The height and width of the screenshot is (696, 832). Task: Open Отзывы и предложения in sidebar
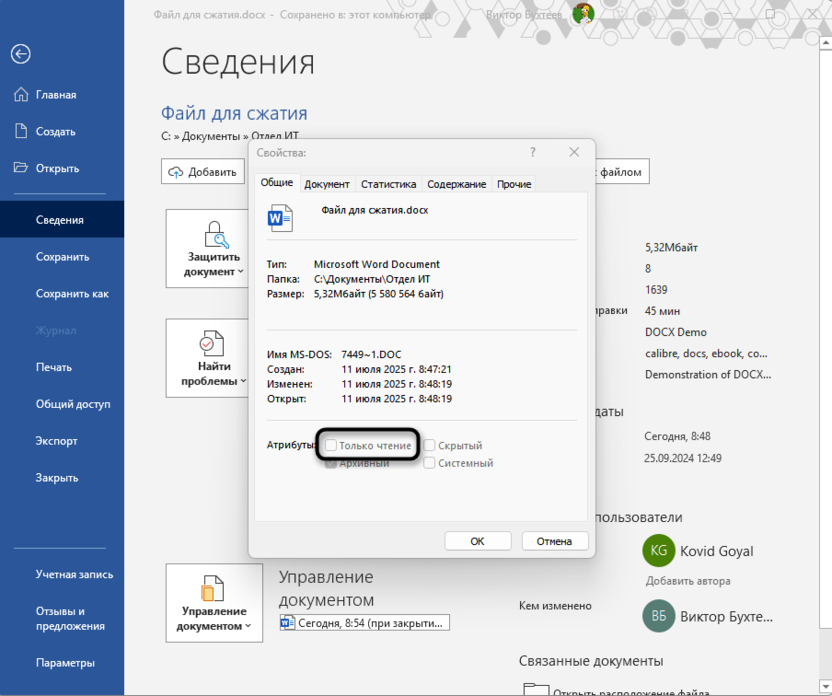click(x=62, y=619)
